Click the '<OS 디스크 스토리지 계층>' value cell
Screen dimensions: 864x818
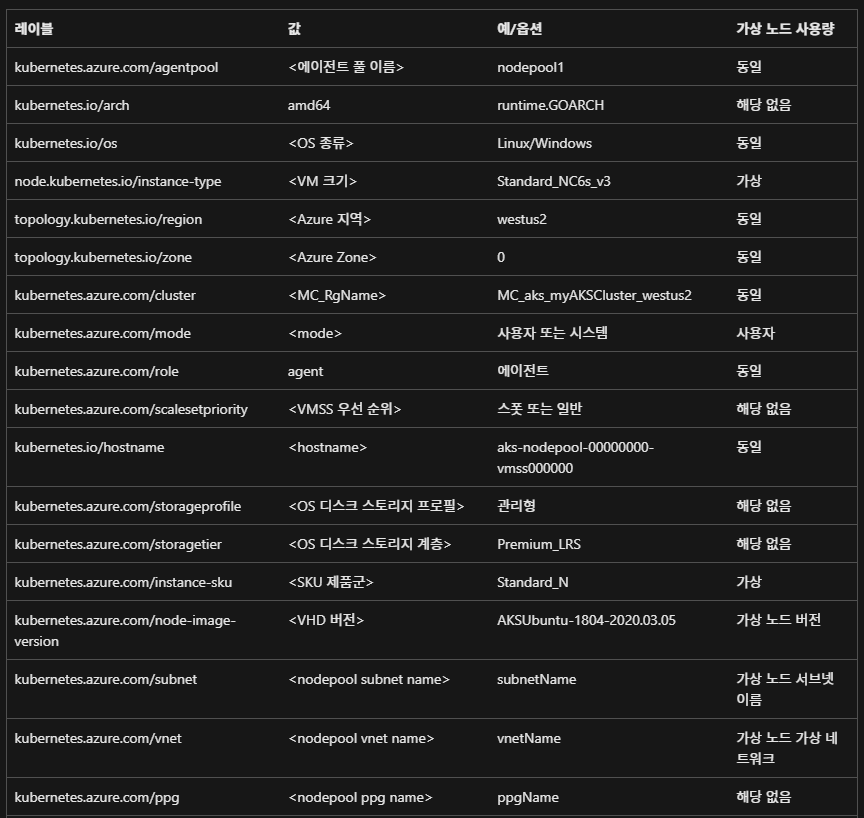369,544
